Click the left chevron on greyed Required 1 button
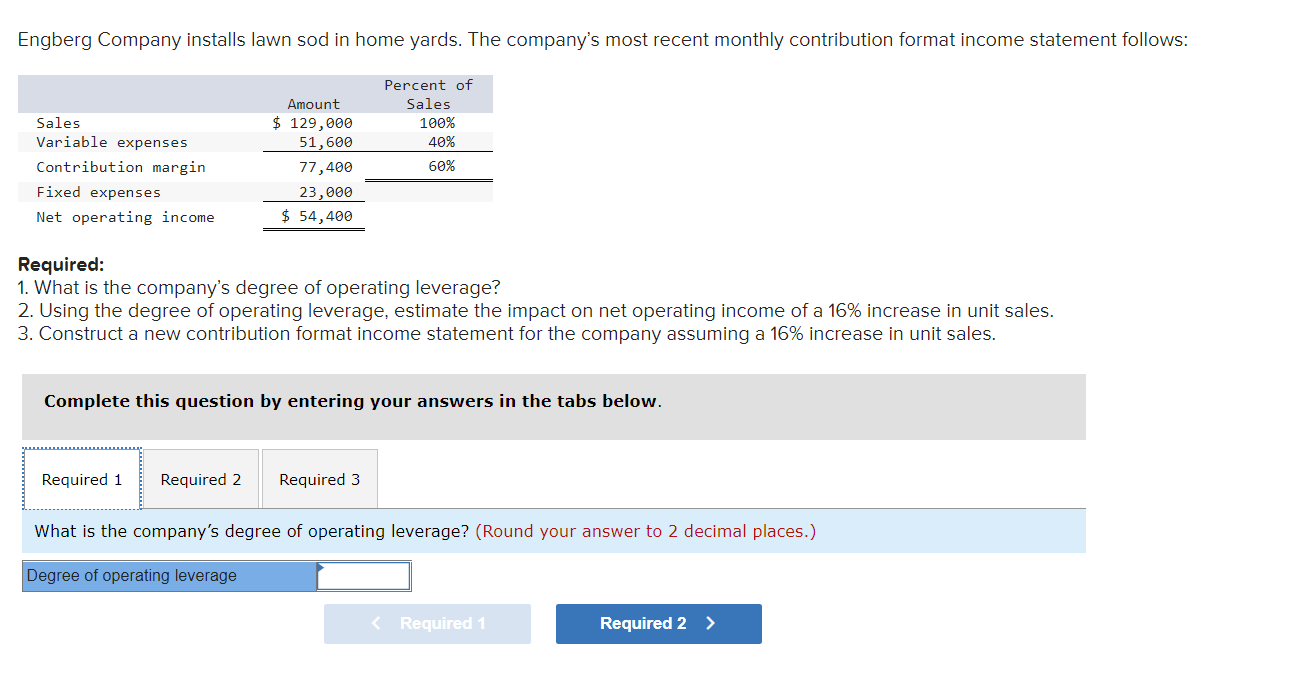Screen dimensions: 1306x693 (x=376, y=623)
